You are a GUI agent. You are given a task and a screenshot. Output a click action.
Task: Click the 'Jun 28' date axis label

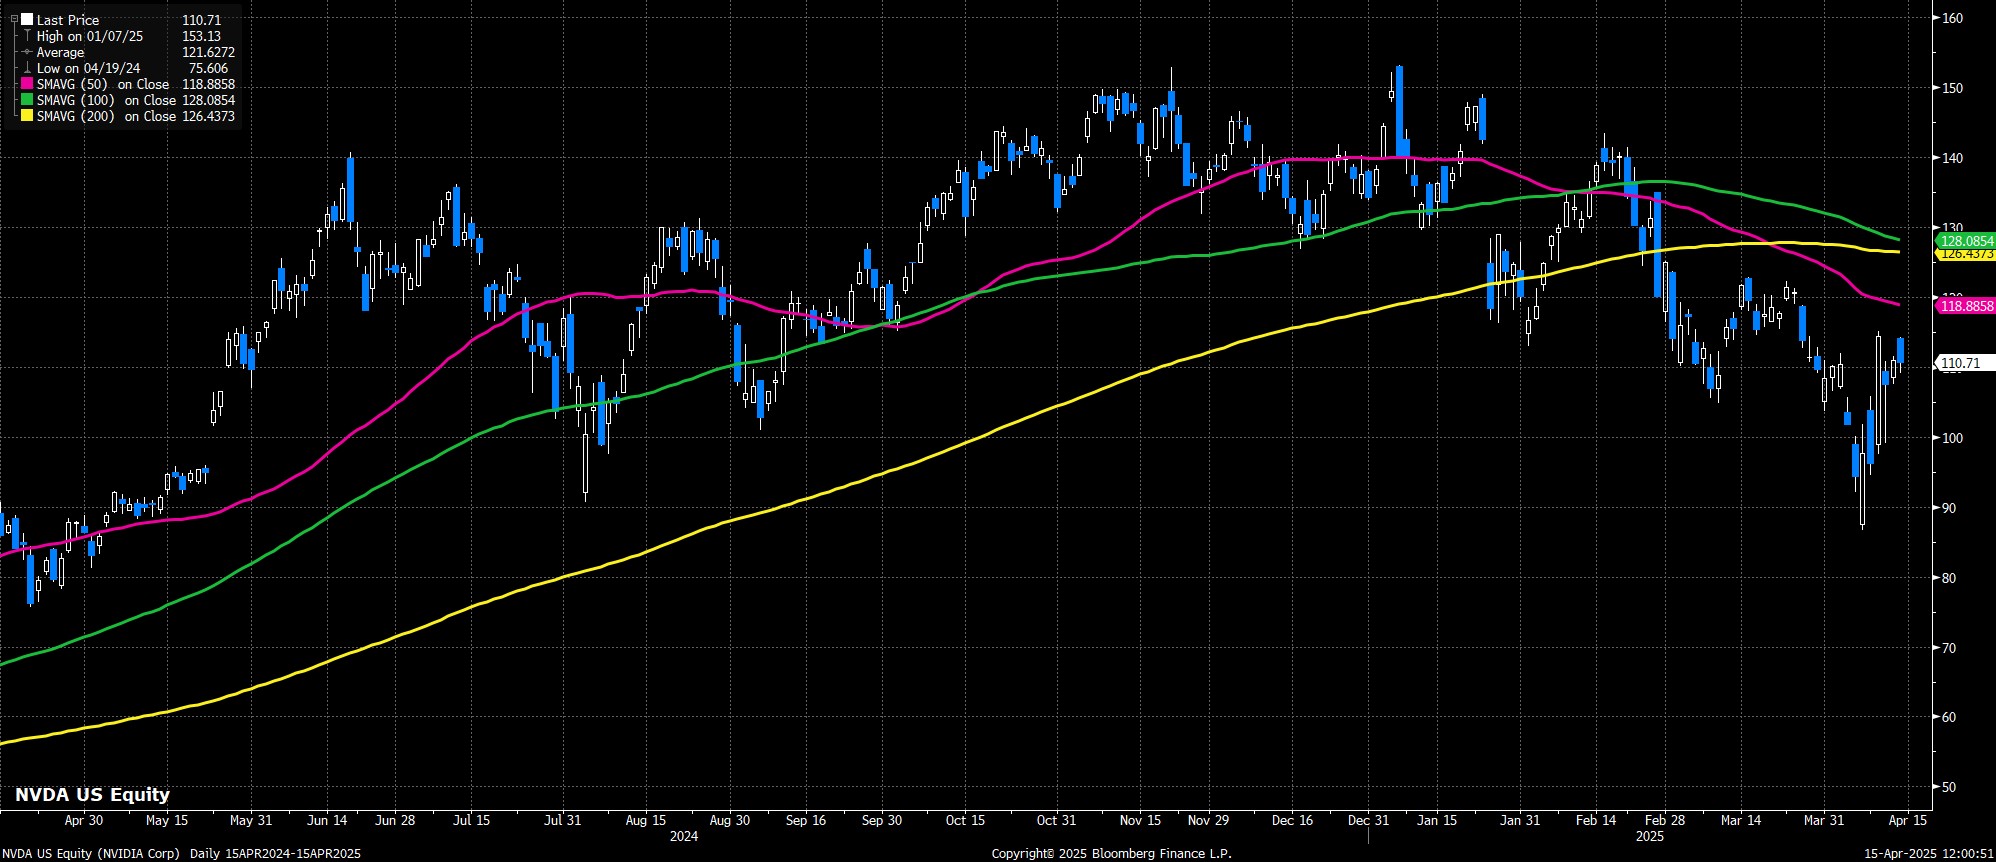tap(395, 820)
